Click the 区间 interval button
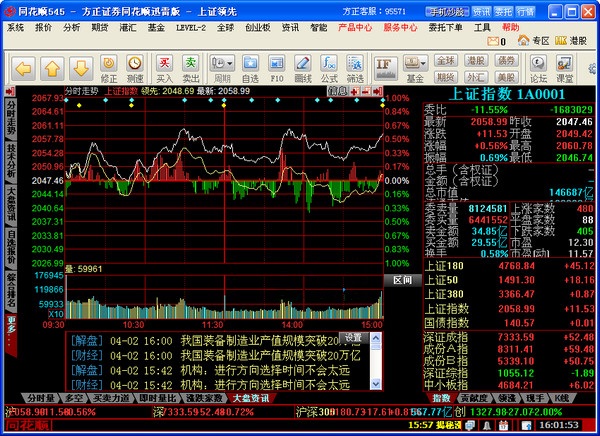This screenshot has height=436, width=600. [x=402, y=280]
